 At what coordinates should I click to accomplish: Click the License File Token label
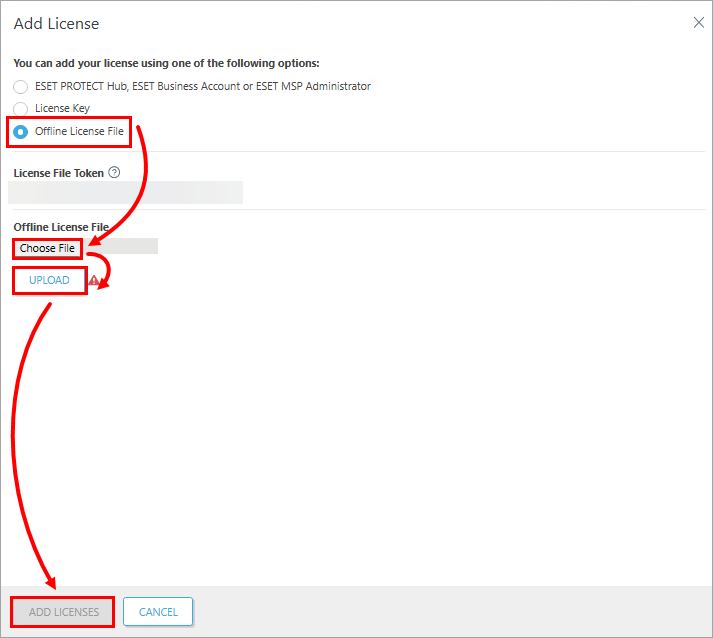pyautogui.click(x=59, y=173)
